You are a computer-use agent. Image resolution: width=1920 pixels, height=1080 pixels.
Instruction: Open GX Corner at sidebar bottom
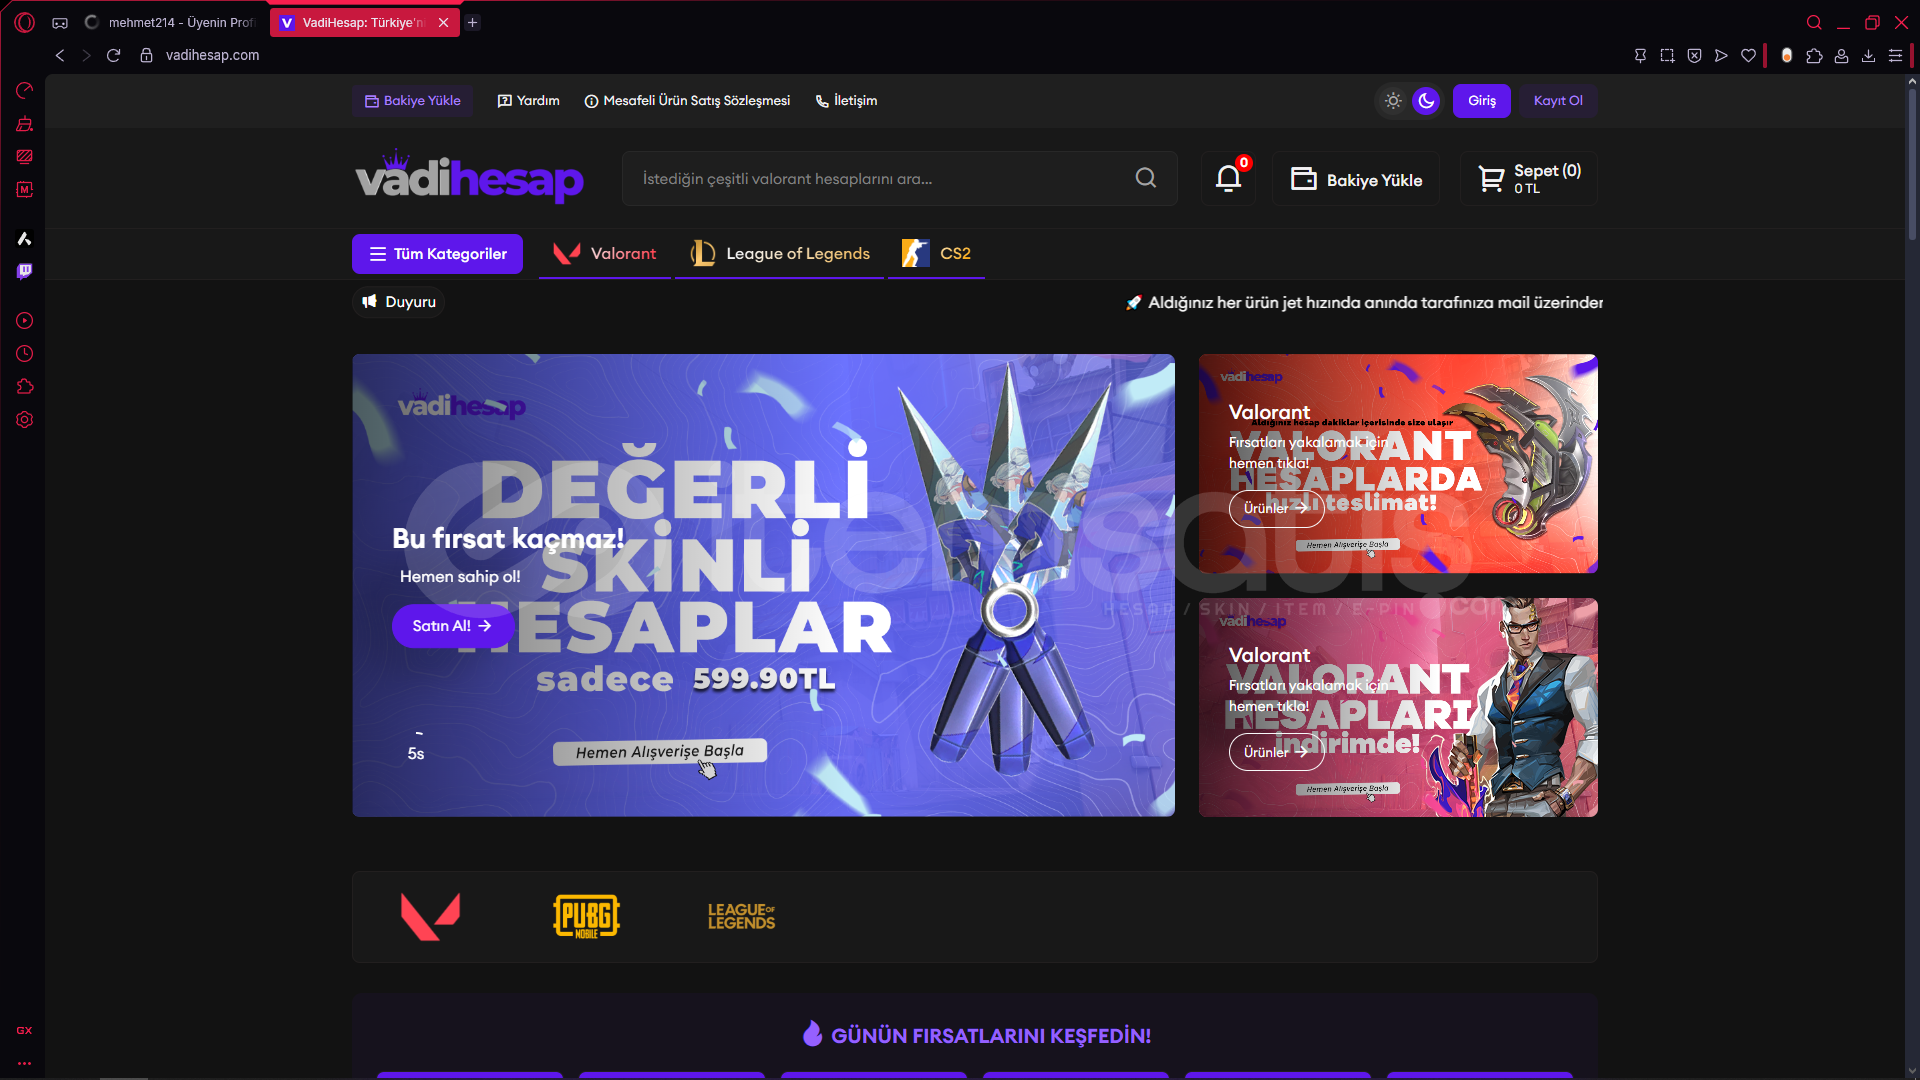(x=24, y=1030)
